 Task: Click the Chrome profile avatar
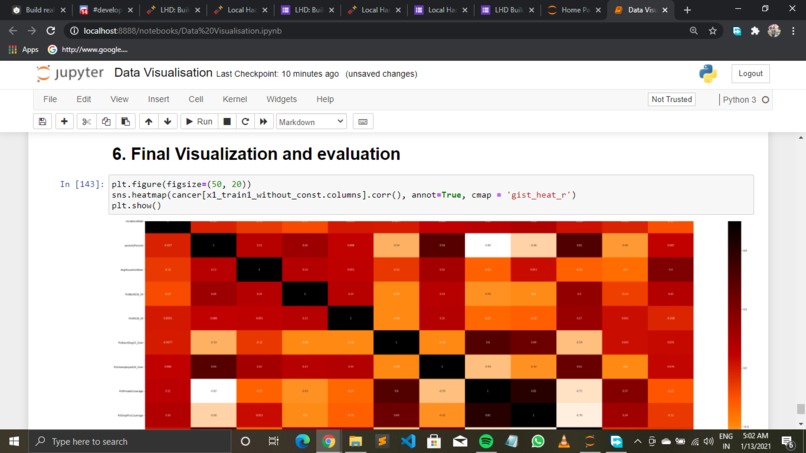(x=774, y=31)
